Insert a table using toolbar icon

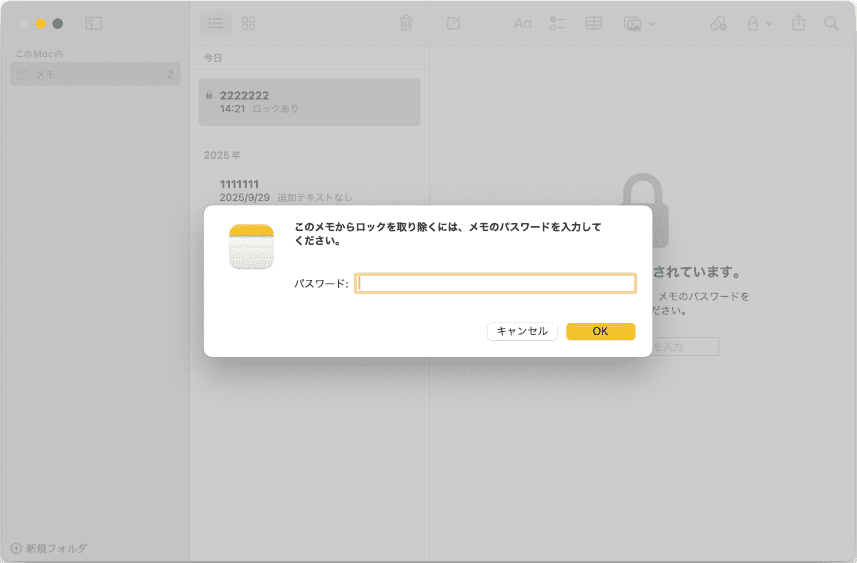594,23
